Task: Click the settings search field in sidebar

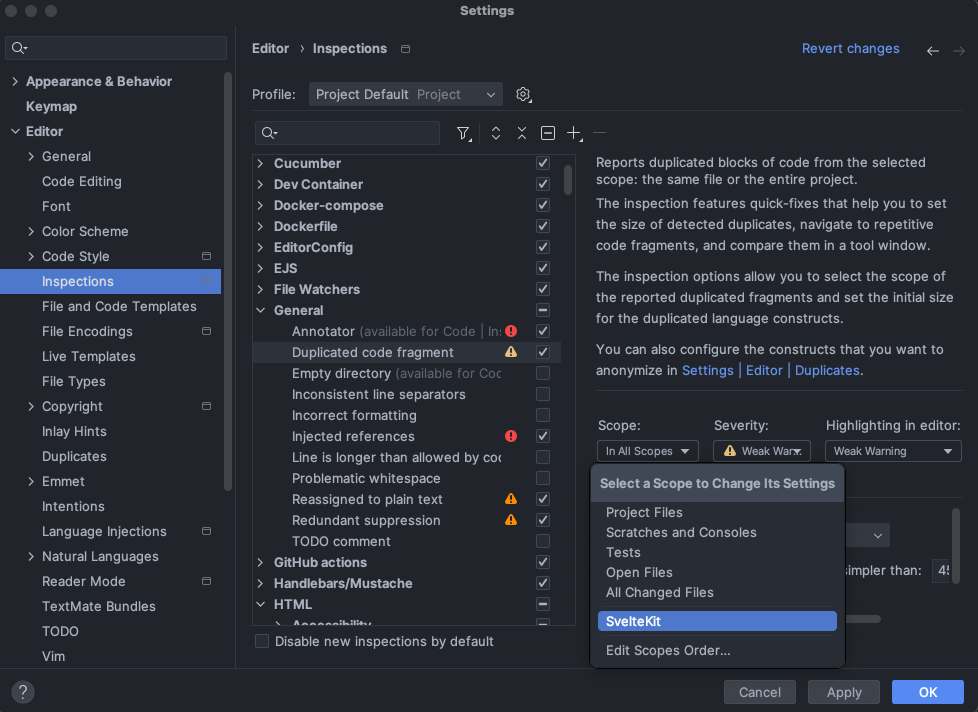Action: pyautogui.click(x=116, y=48)
